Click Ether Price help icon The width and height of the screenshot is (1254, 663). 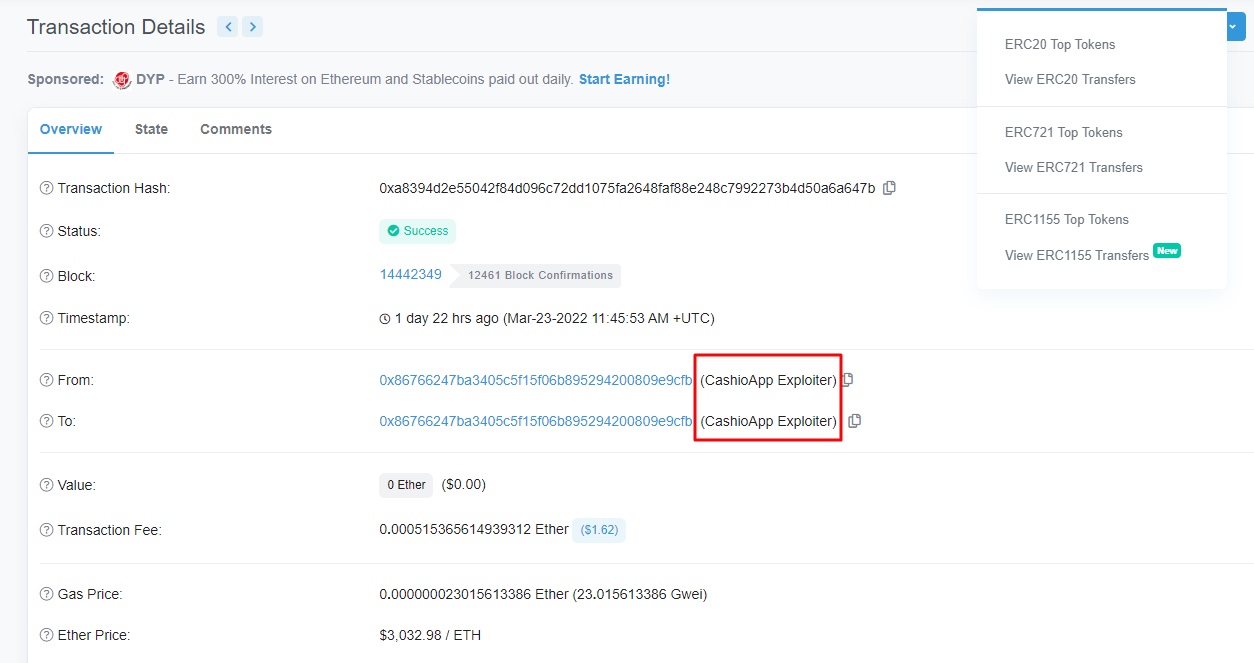tap(46, 635)
